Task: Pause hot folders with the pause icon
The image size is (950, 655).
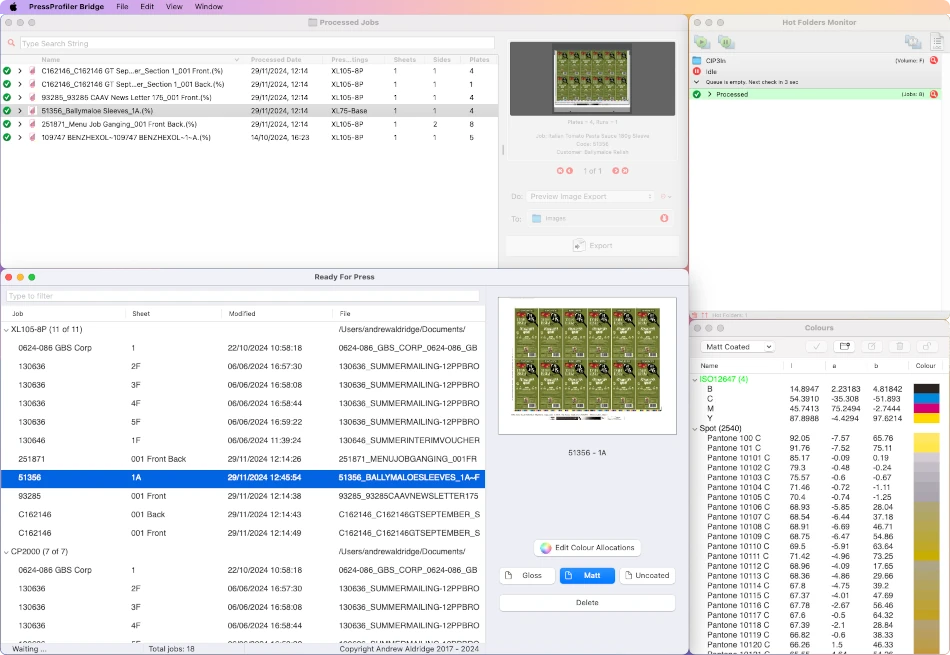Action: point(726,42)
